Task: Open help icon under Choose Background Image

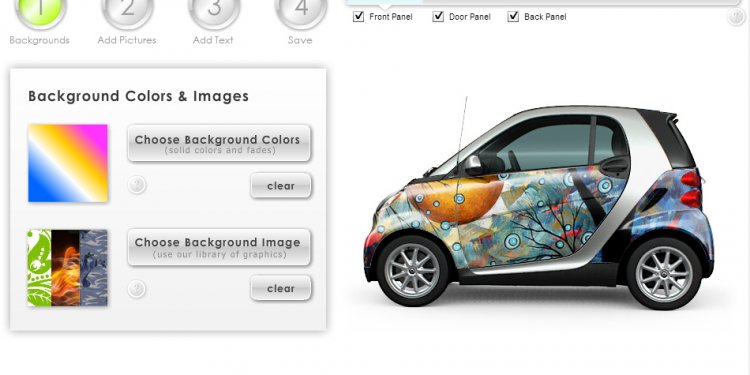Action: tap(137, 289)
